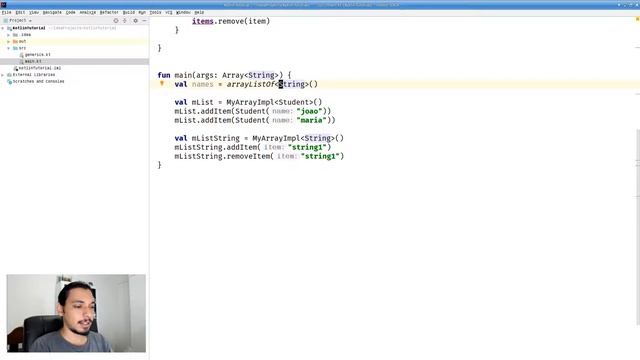
Task: Select Scratches and Consoles entry
Action: (38, 82)
